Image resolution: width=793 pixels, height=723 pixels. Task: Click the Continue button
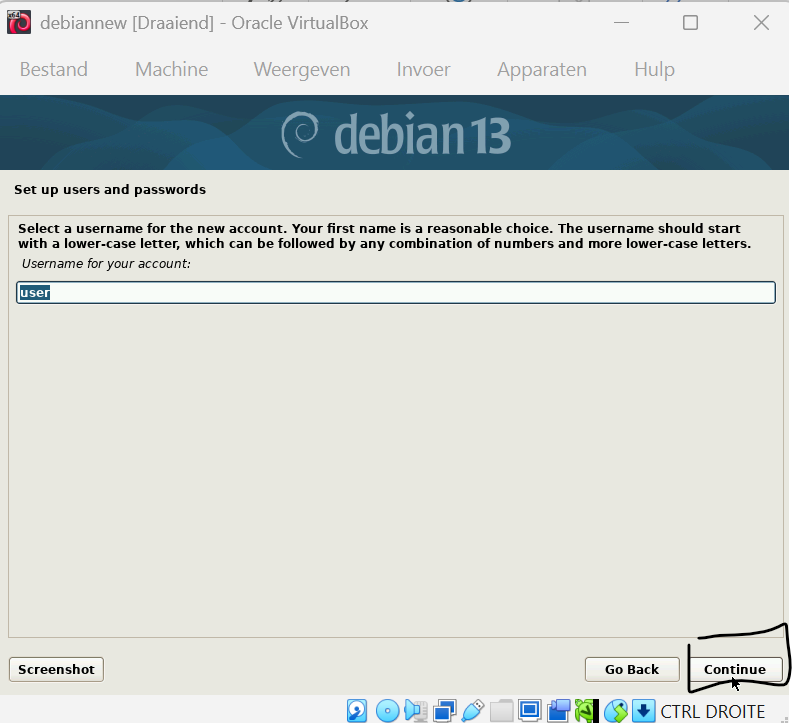pyautogui.click(x=735, y=669)
